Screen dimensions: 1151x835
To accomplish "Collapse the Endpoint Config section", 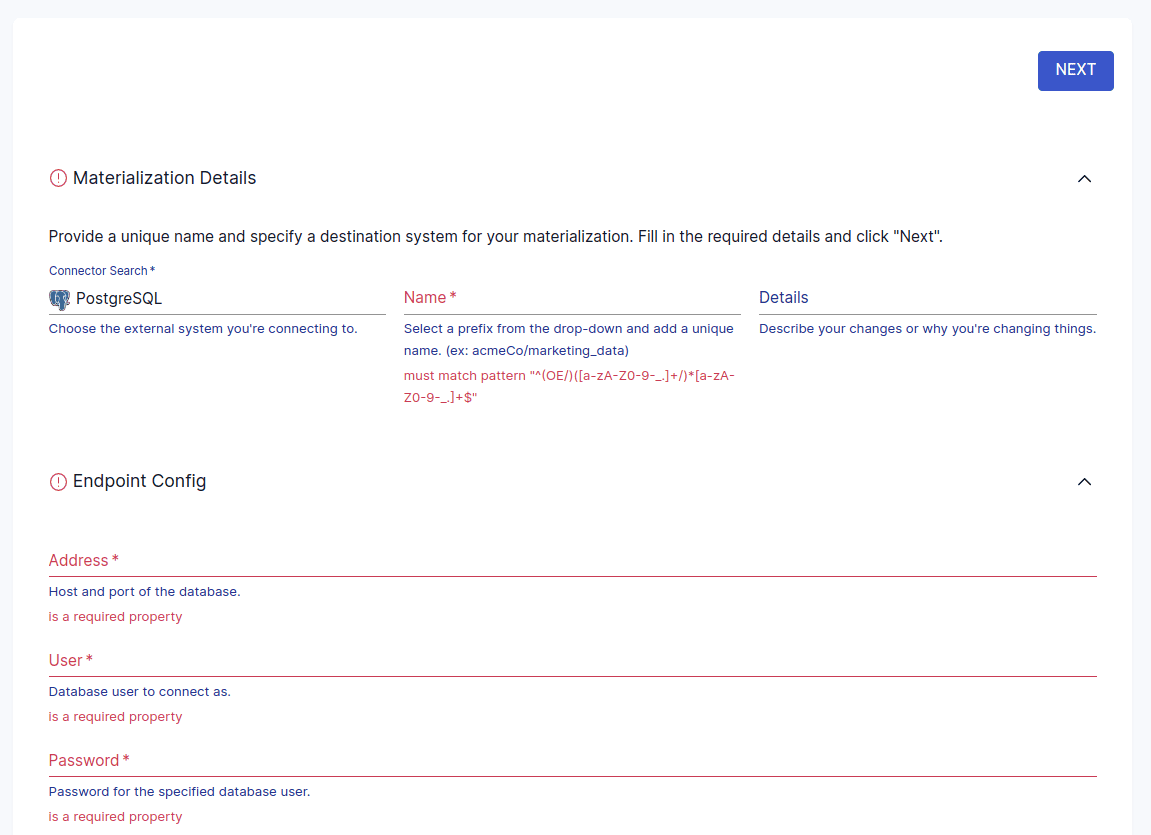I will 1084,482.
